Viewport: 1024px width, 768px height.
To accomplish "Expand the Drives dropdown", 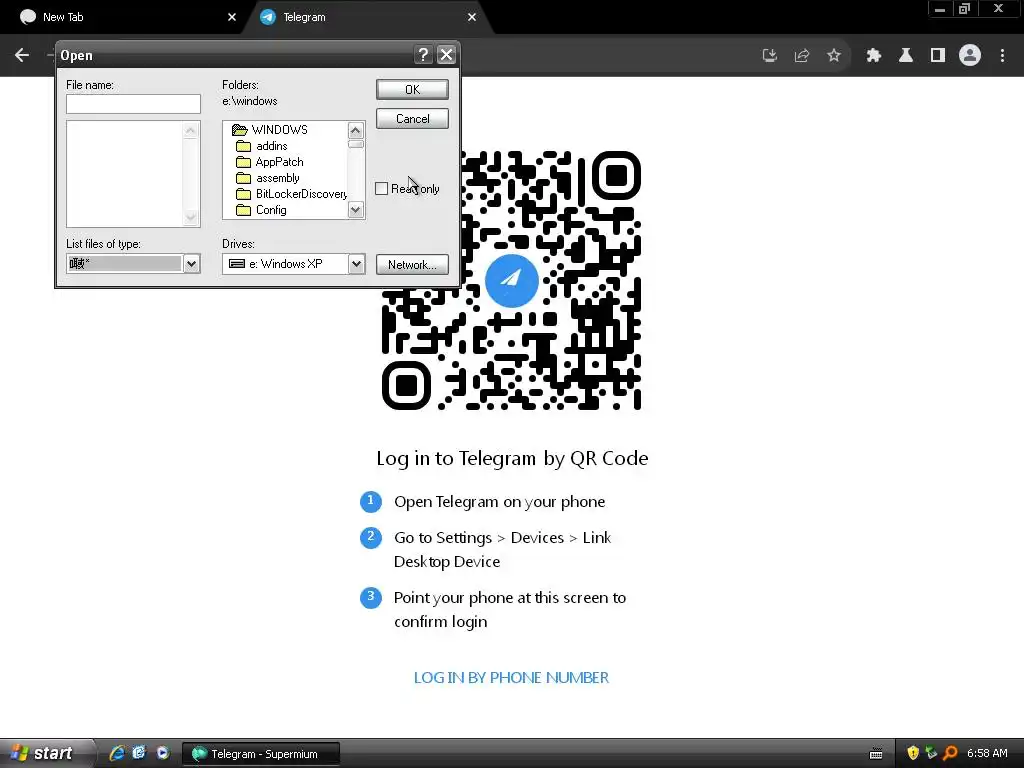I will coord(356,264).
